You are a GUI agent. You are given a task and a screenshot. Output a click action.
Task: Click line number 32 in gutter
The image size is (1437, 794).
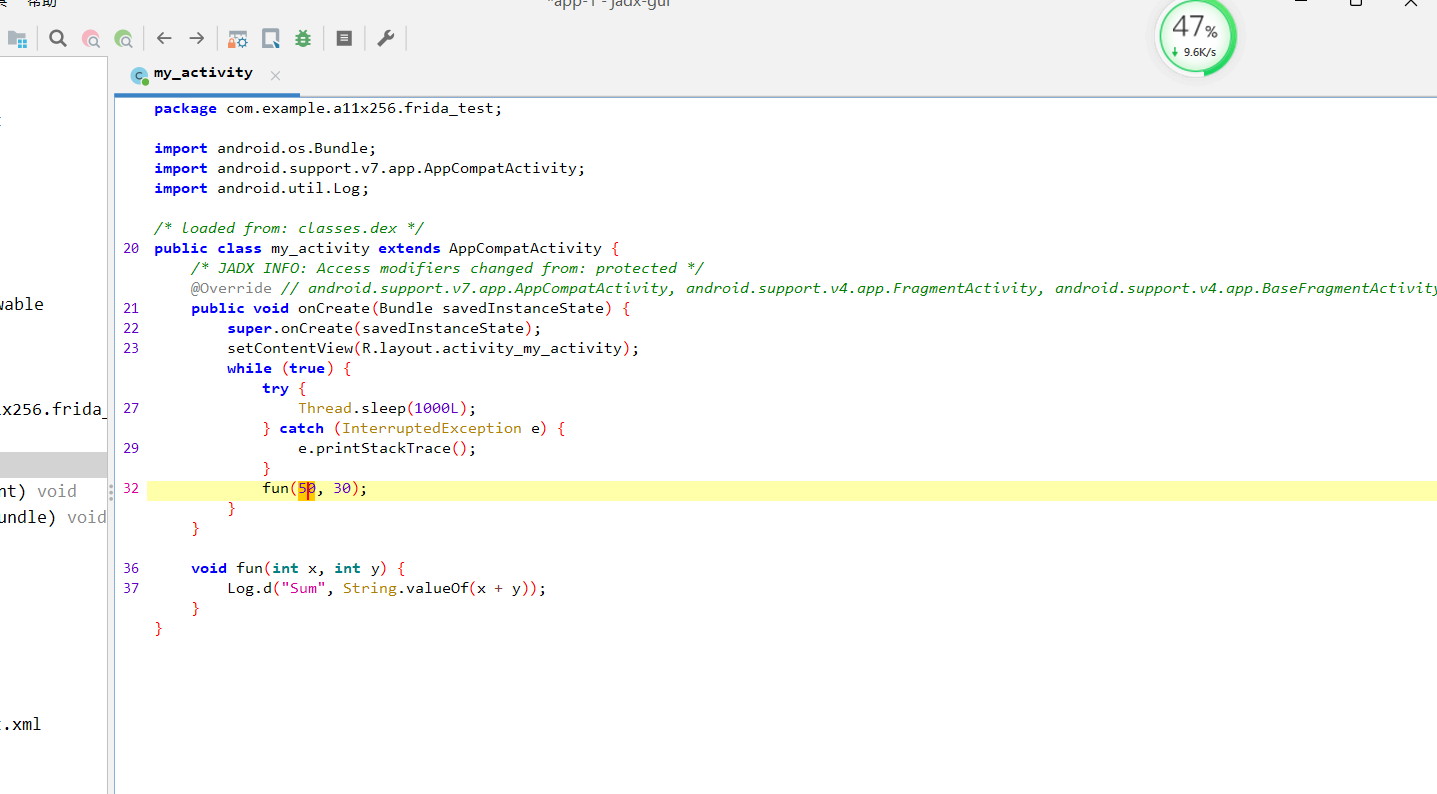click(131, 488)
